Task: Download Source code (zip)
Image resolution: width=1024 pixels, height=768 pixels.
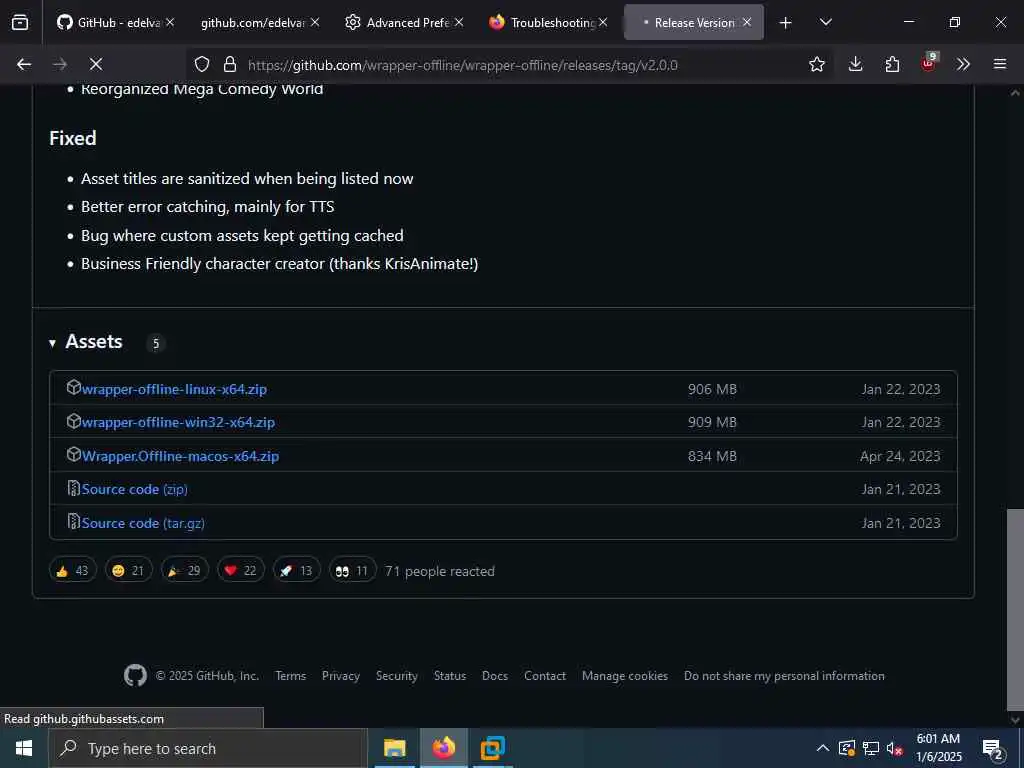Action: (135, 489)
